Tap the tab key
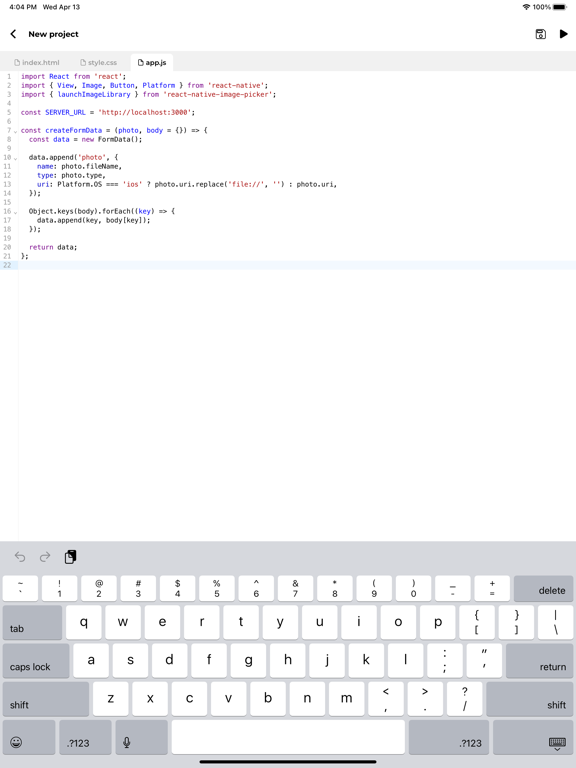This screenshot has height=768, width=576. tap(32, 623)
